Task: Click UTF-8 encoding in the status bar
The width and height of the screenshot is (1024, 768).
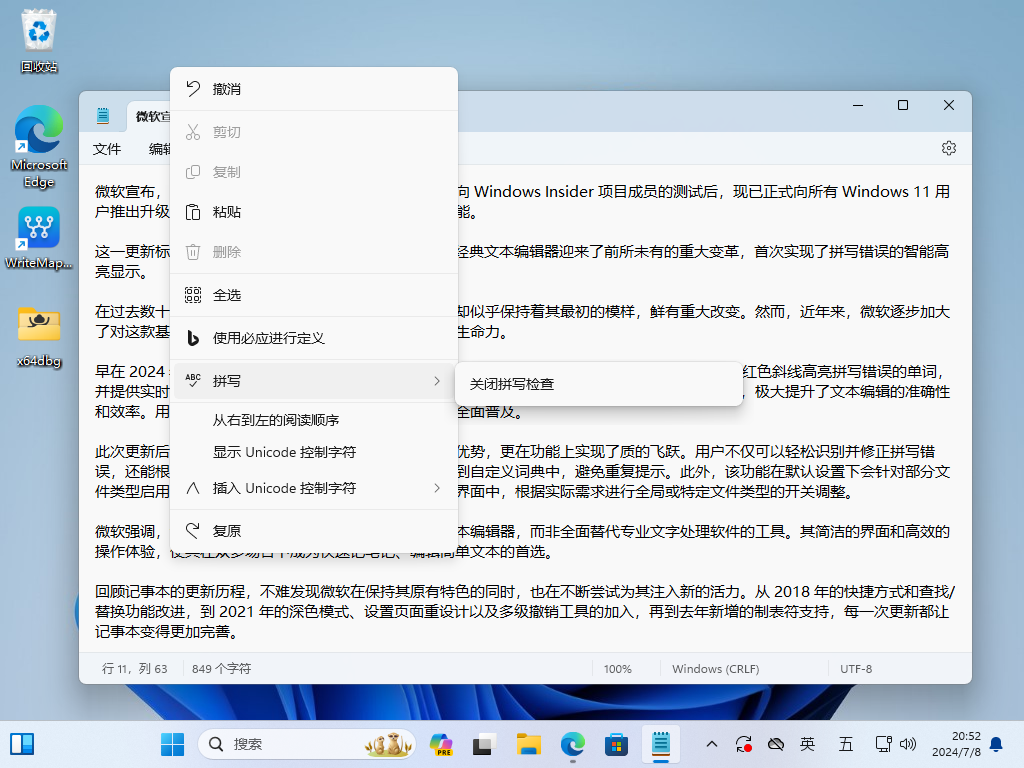Action: click(856, 668)
